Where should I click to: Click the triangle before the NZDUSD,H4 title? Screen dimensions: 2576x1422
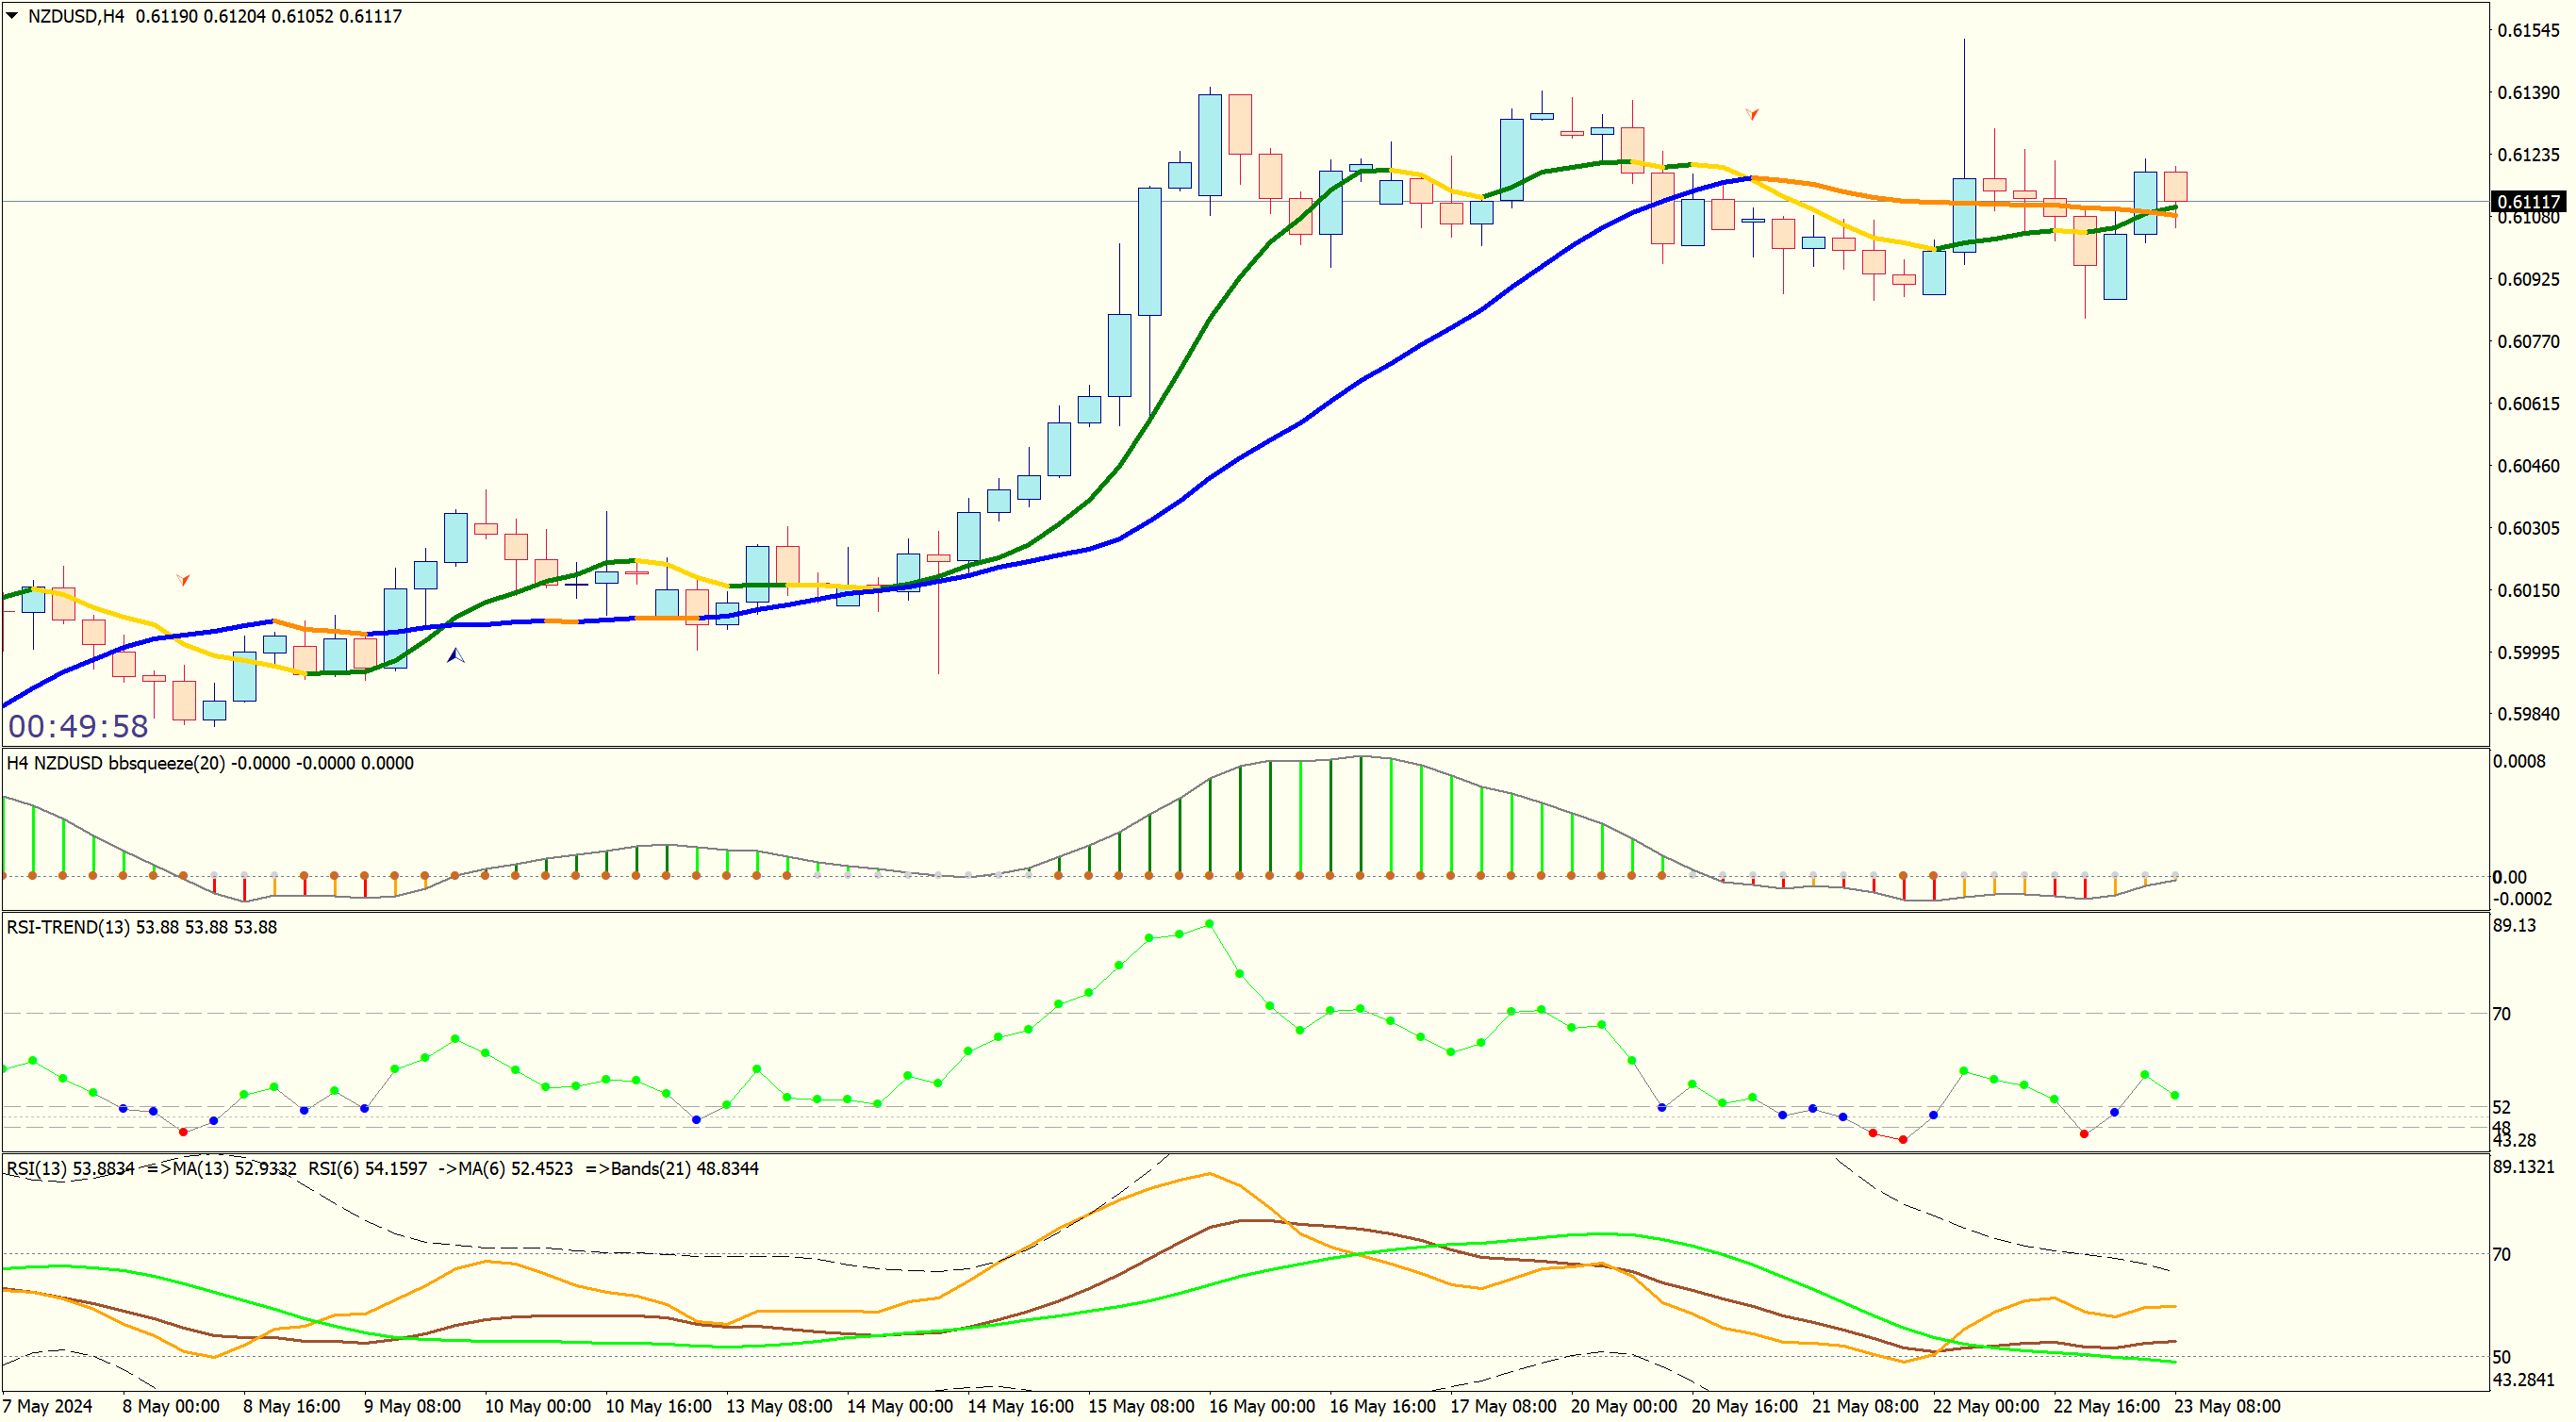tap(12, 16)
